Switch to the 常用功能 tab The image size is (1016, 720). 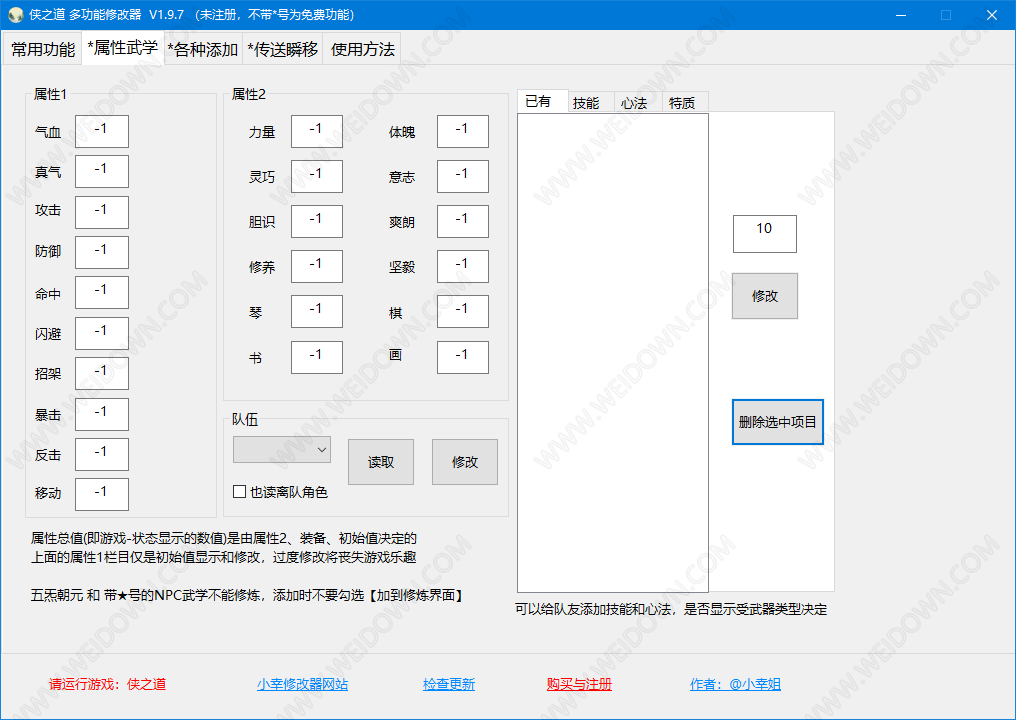[x=43, y=49]
